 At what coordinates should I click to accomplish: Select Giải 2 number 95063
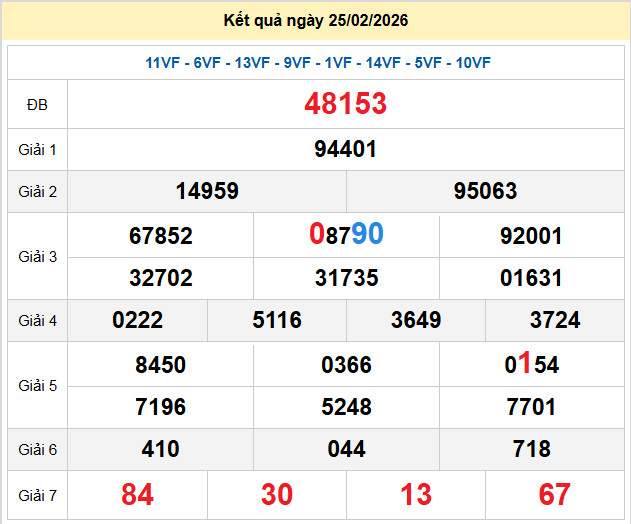click(x=485, y=191)
